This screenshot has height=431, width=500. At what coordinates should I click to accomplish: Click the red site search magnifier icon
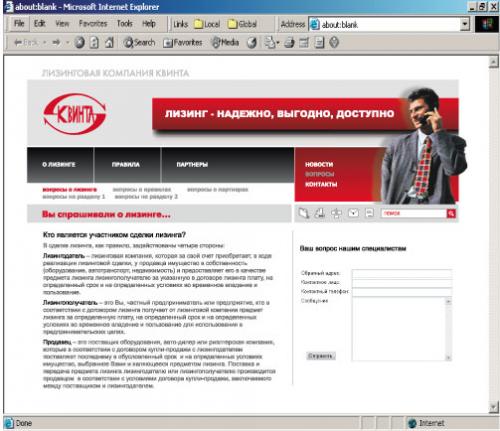451,213
